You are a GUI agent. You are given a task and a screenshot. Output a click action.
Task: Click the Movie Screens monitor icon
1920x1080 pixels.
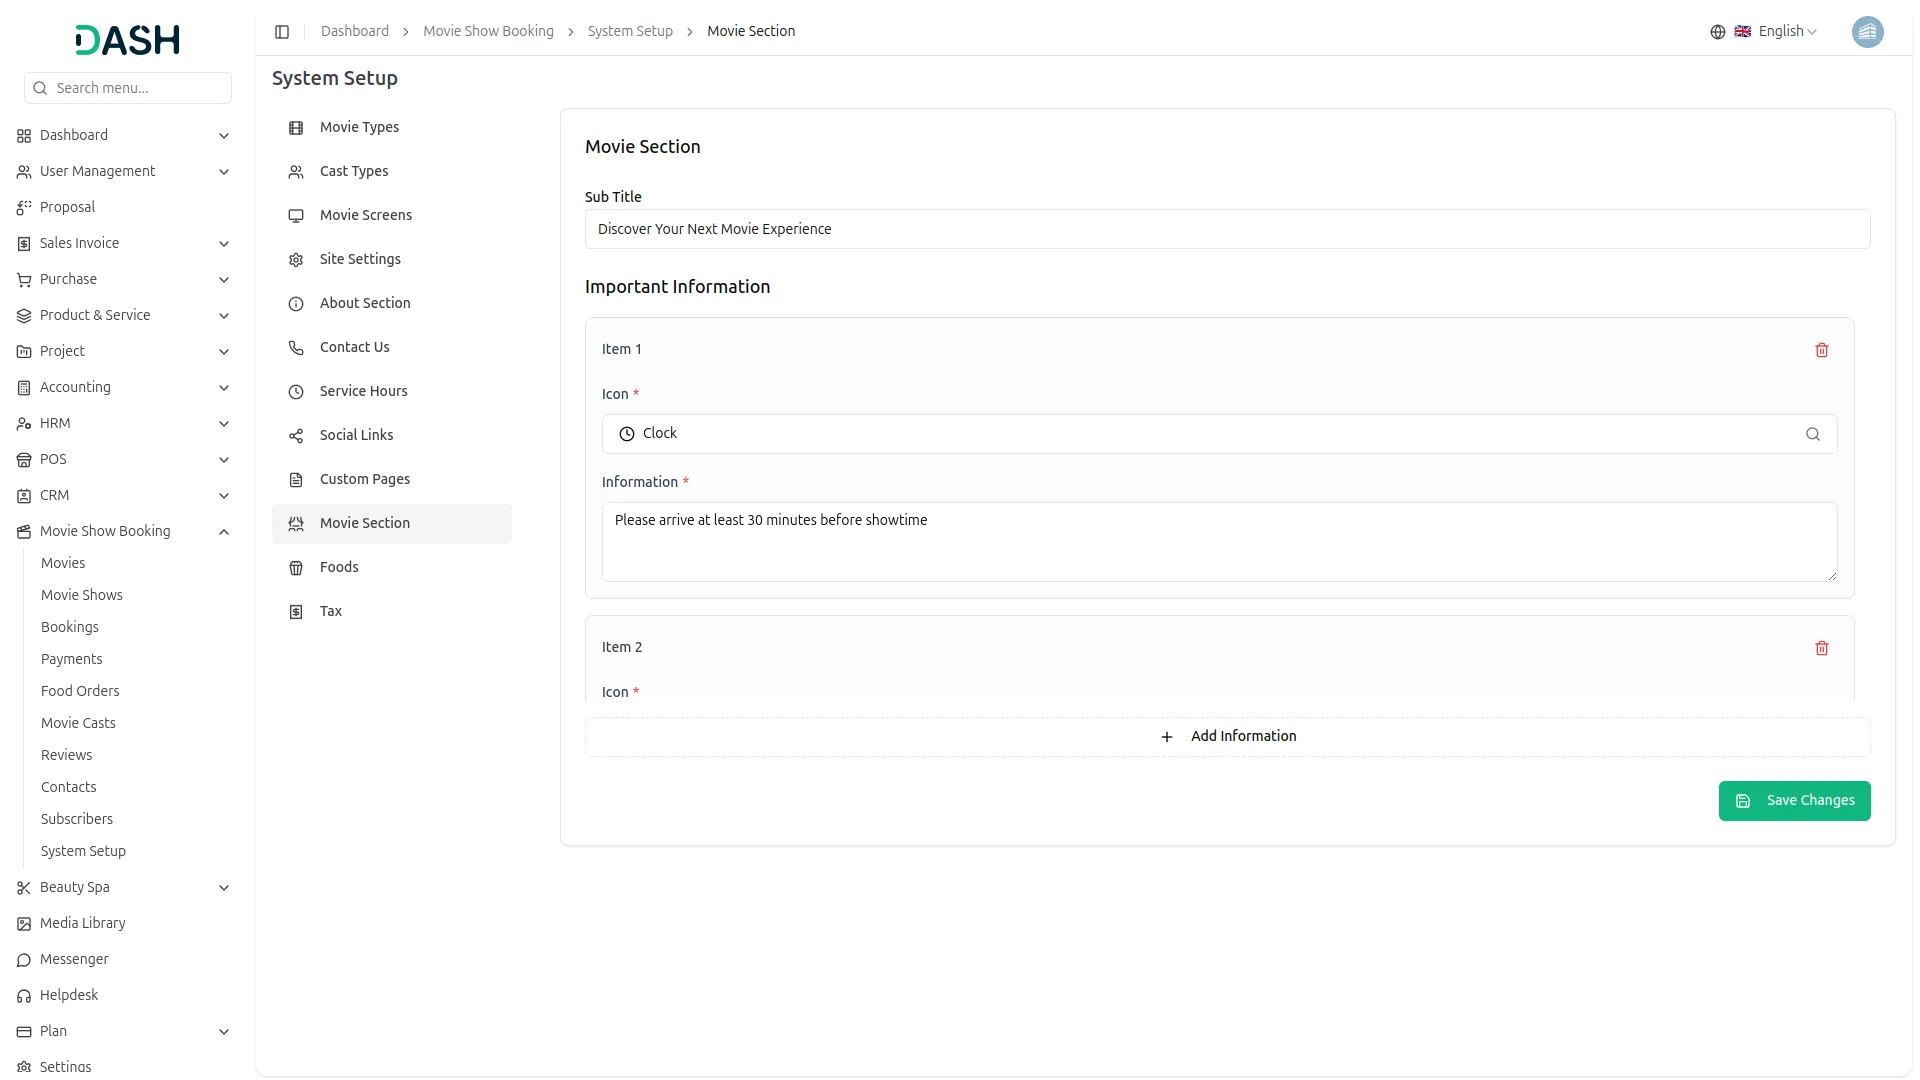coord(295,216)
